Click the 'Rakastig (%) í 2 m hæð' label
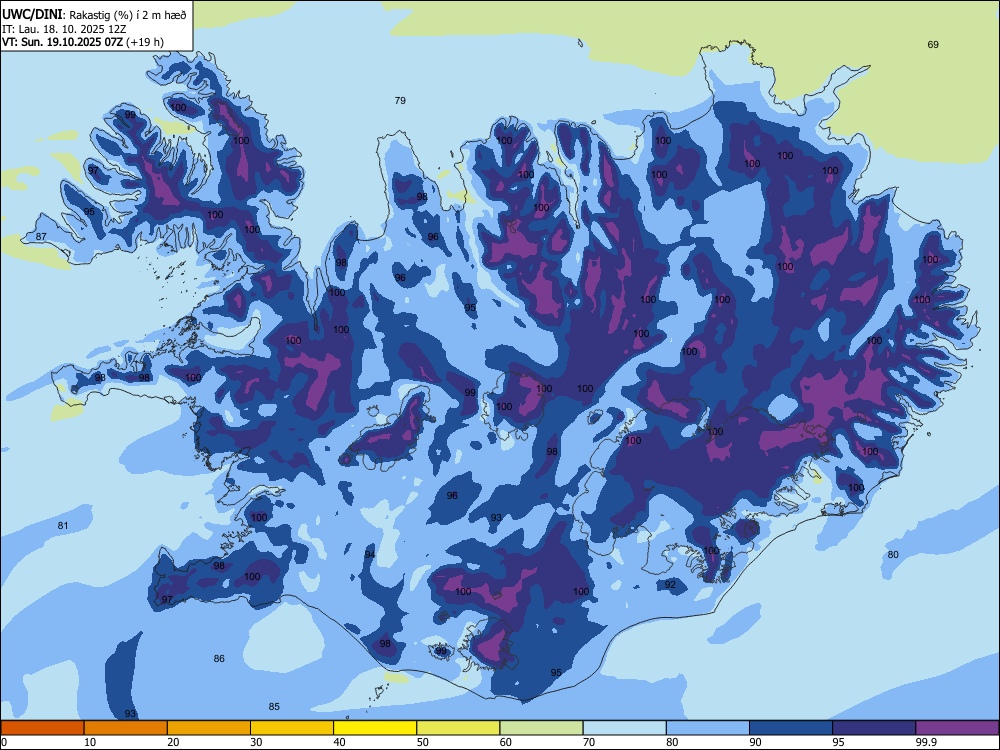Image resolution: width=1000 pixels, height=750 pixels. 128,15
